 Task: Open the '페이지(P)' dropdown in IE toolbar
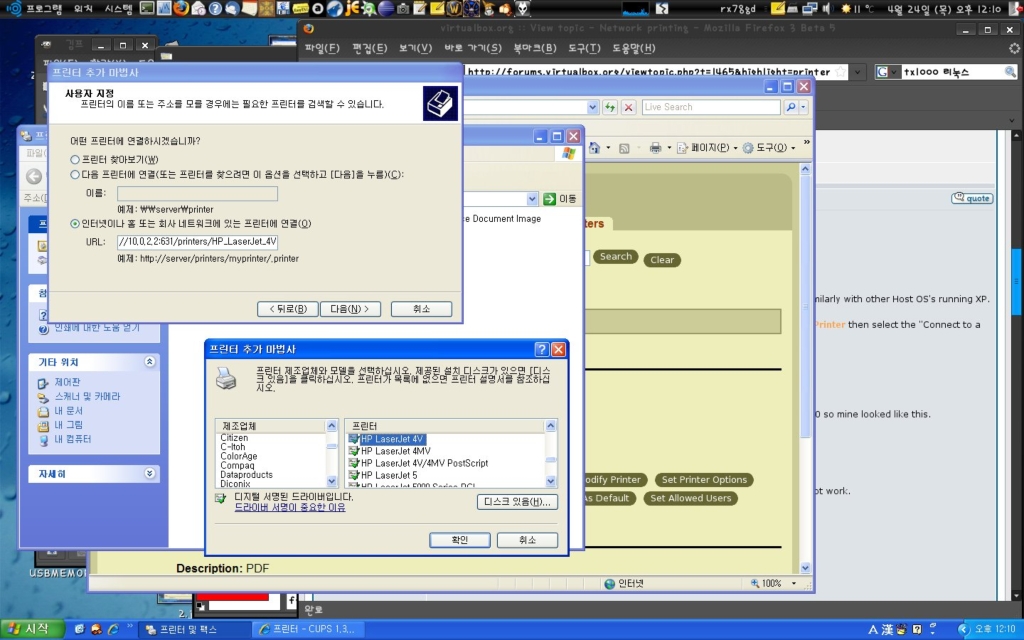point(735,148)
